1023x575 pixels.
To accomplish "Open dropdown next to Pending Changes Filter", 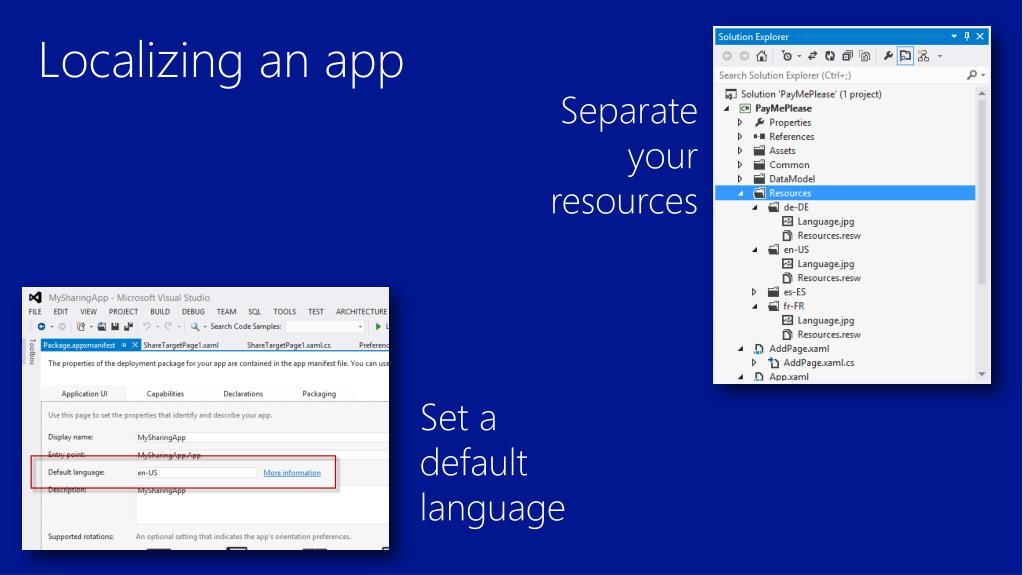I will pos(799,56).
